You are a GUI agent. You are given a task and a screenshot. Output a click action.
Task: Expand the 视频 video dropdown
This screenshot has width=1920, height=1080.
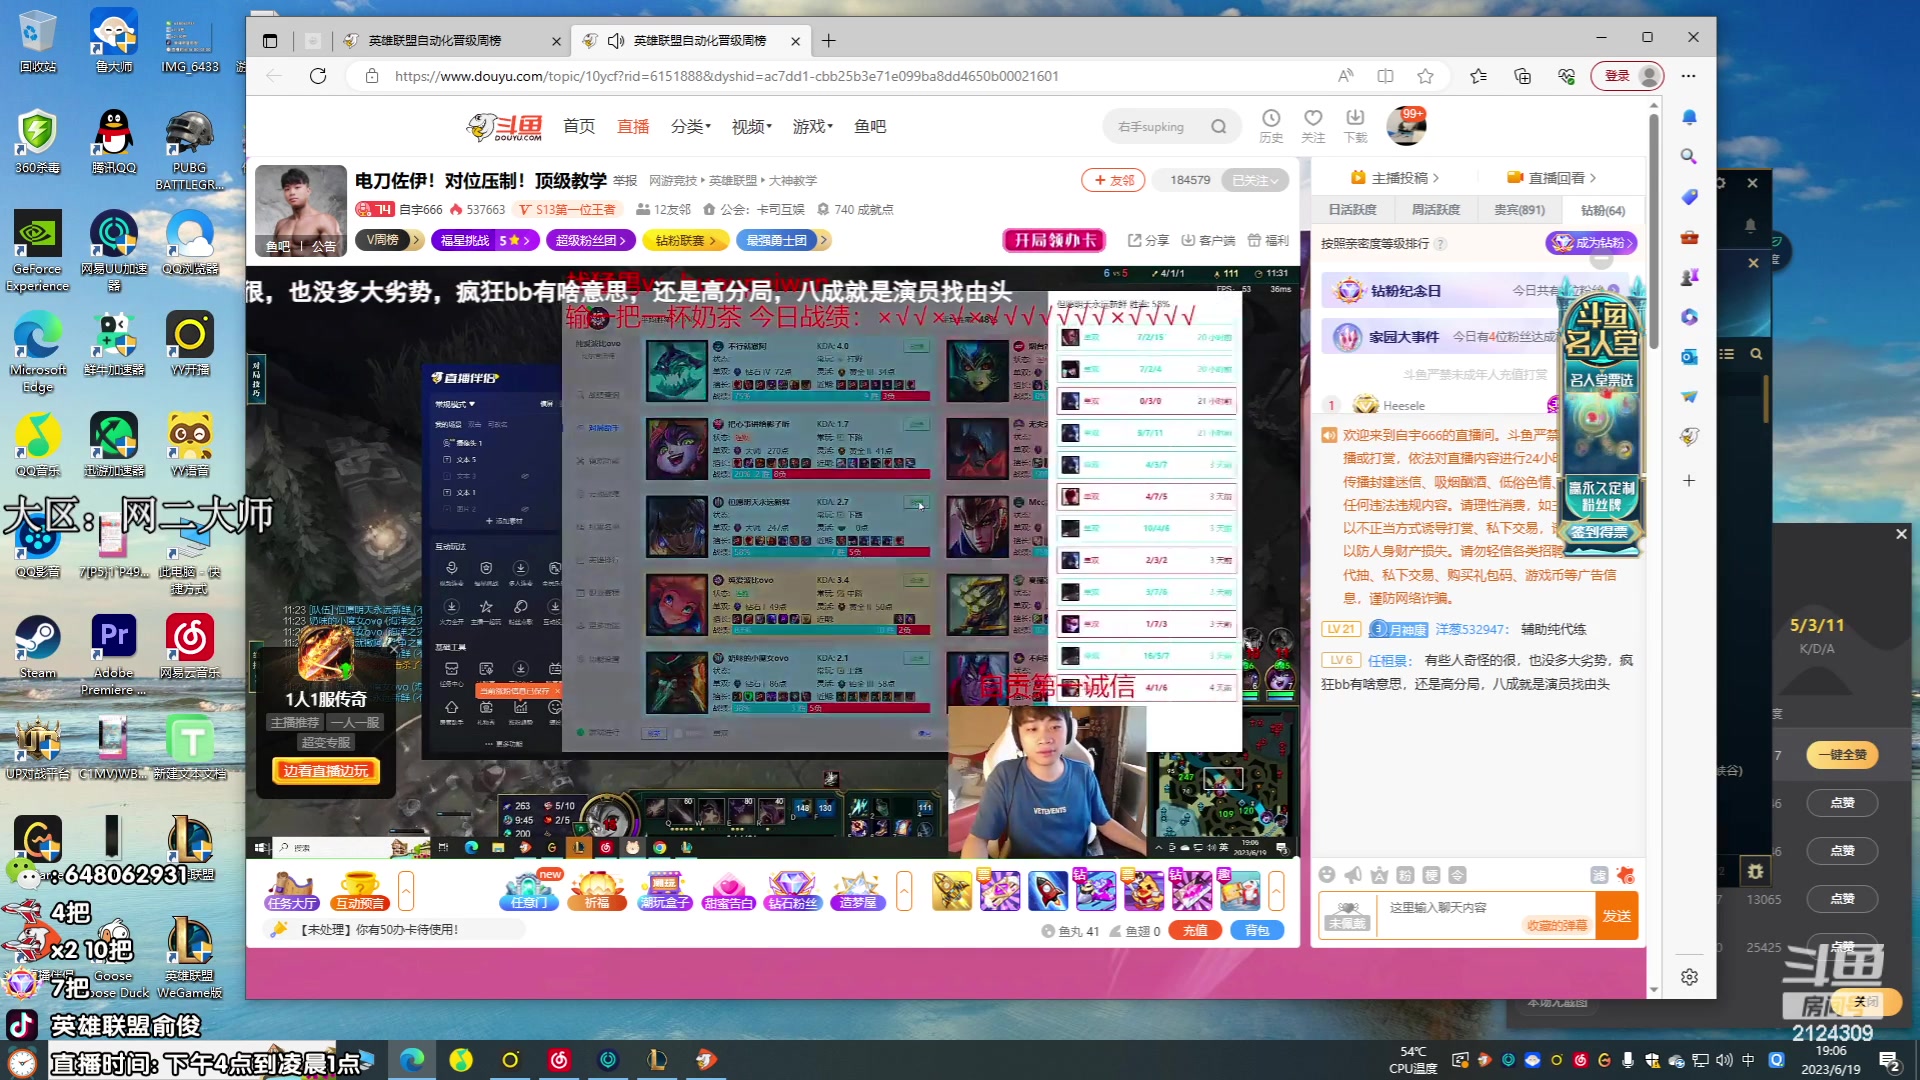point(752,126)
